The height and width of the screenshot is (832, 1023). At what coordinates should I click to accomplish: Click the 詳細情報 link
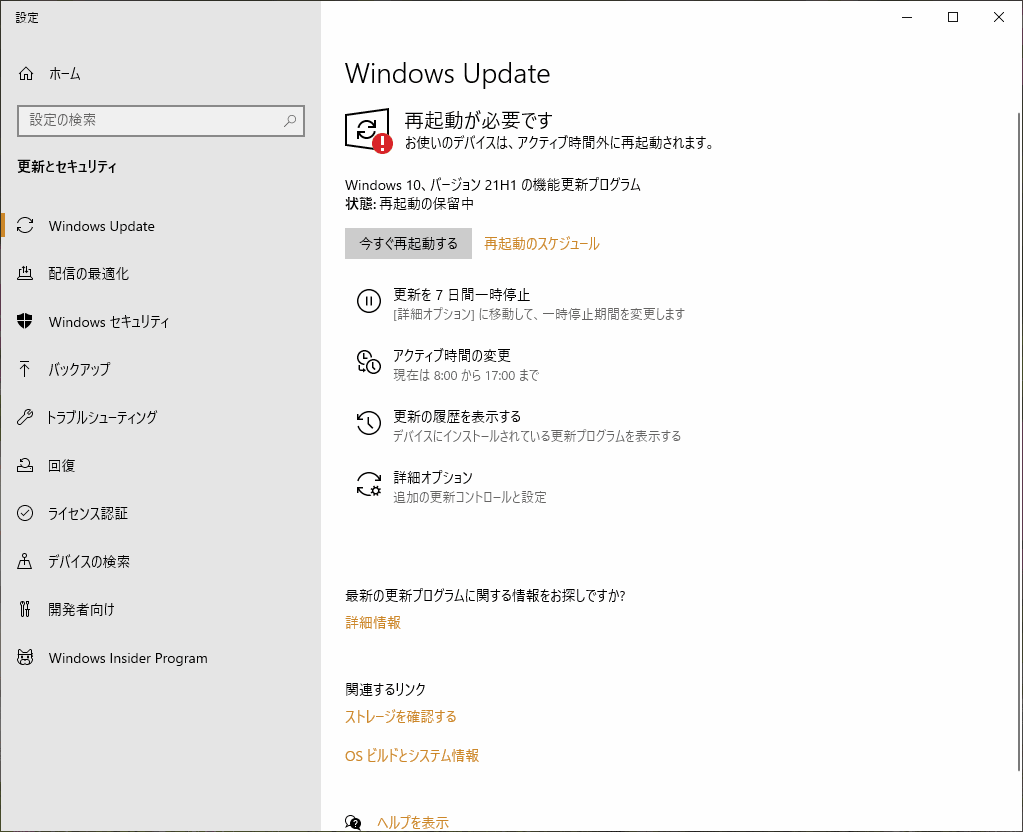click(373, 623)
